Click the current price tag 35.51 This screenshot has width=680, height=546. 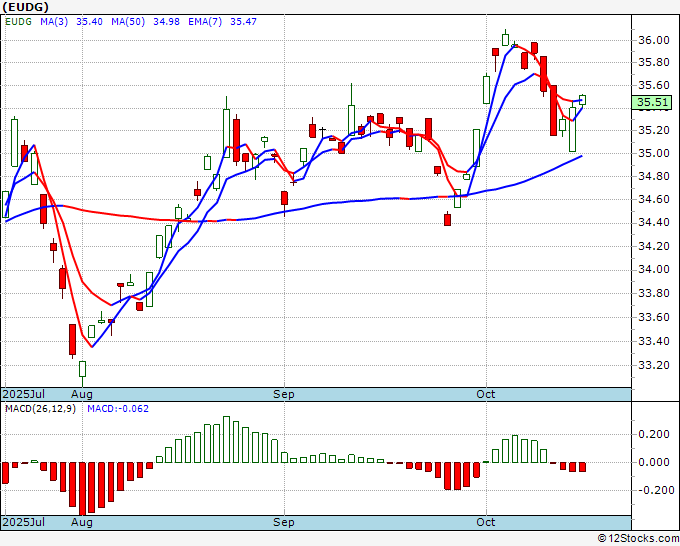tap(652, 102)
